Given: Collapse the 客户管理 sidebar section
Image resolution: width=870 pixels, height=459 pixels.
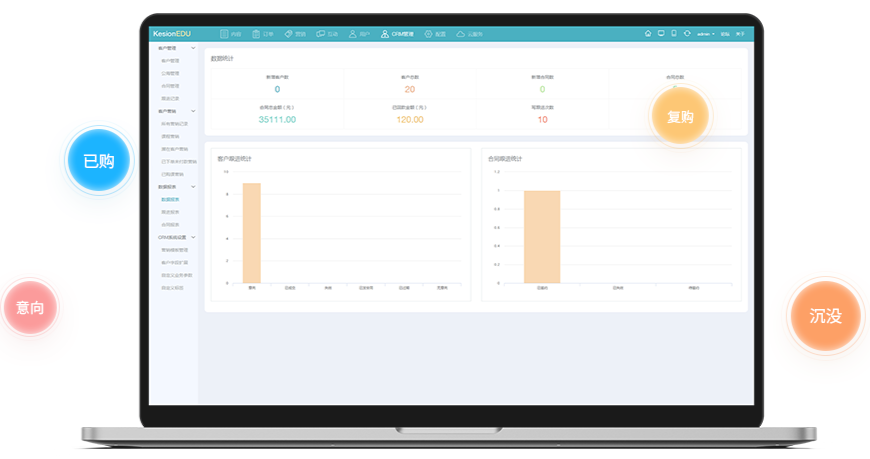Looking at the screenshot, I should 193,48.
